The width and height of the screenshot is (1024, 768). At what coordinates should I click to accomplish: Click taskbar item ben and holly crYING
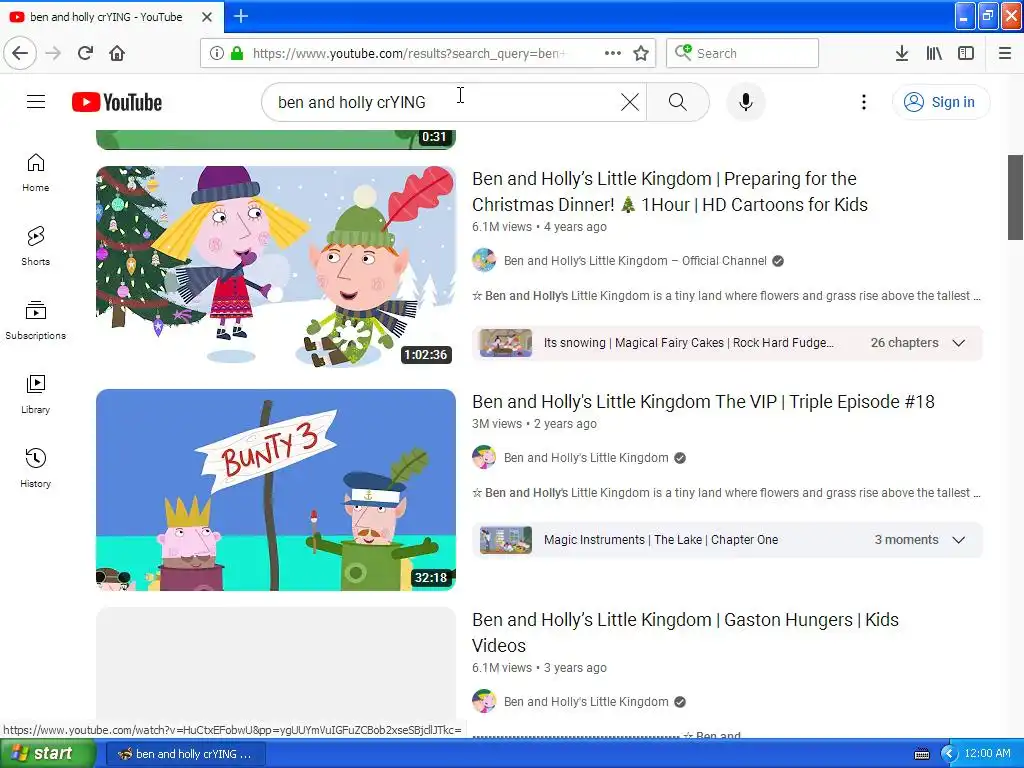pos(185,754)
